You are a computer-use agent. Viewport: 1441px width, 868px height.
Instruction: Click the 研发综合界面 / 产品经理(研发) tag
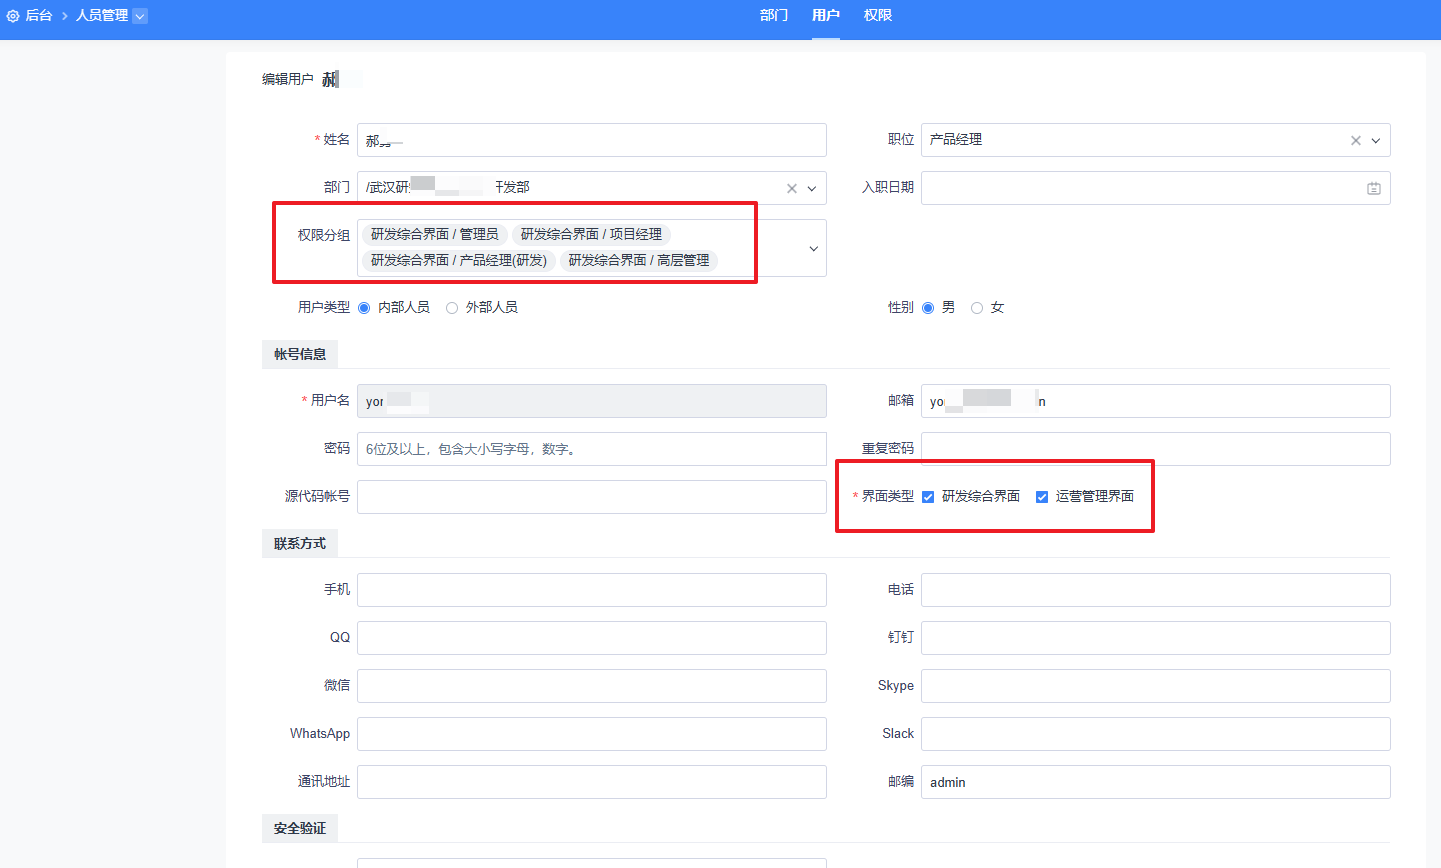pos(458,260)
